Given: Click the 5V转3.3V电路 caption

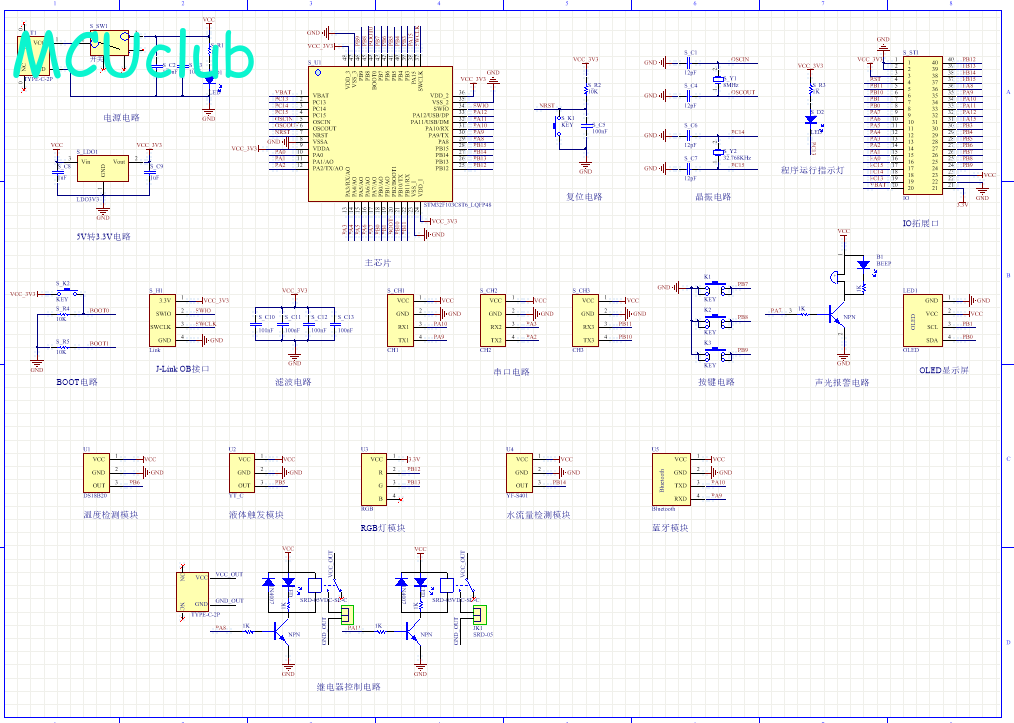Looking at the screenshot, I should 103,237.
